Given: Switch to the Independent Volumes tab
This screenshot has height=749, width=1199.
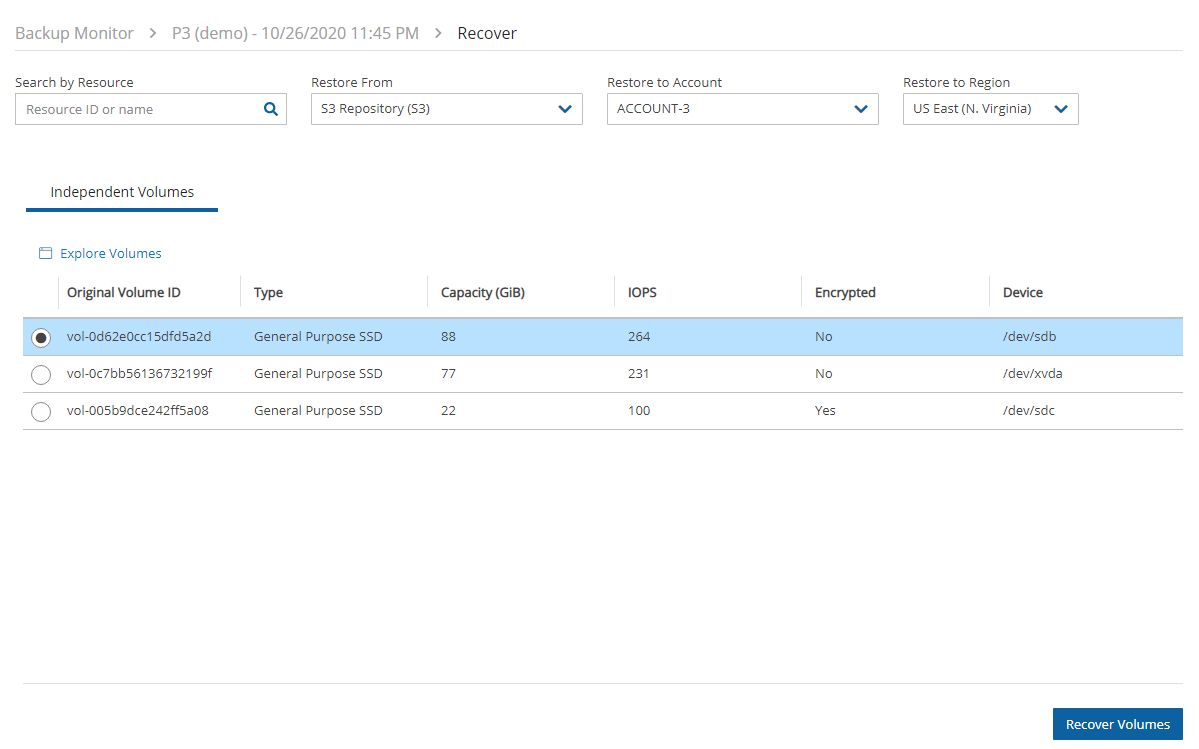Looking at the screenshot, I should tap(122, 192).
